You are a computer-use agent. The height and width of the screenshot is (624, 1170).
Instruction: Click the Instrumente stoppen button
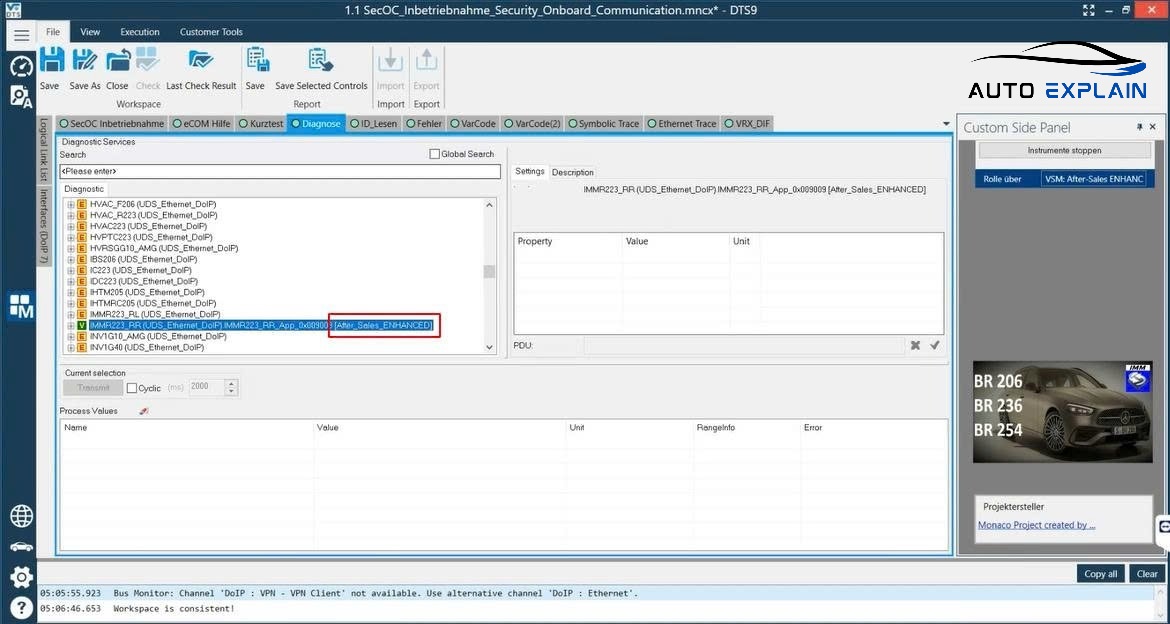click(x=1064, y=150)
